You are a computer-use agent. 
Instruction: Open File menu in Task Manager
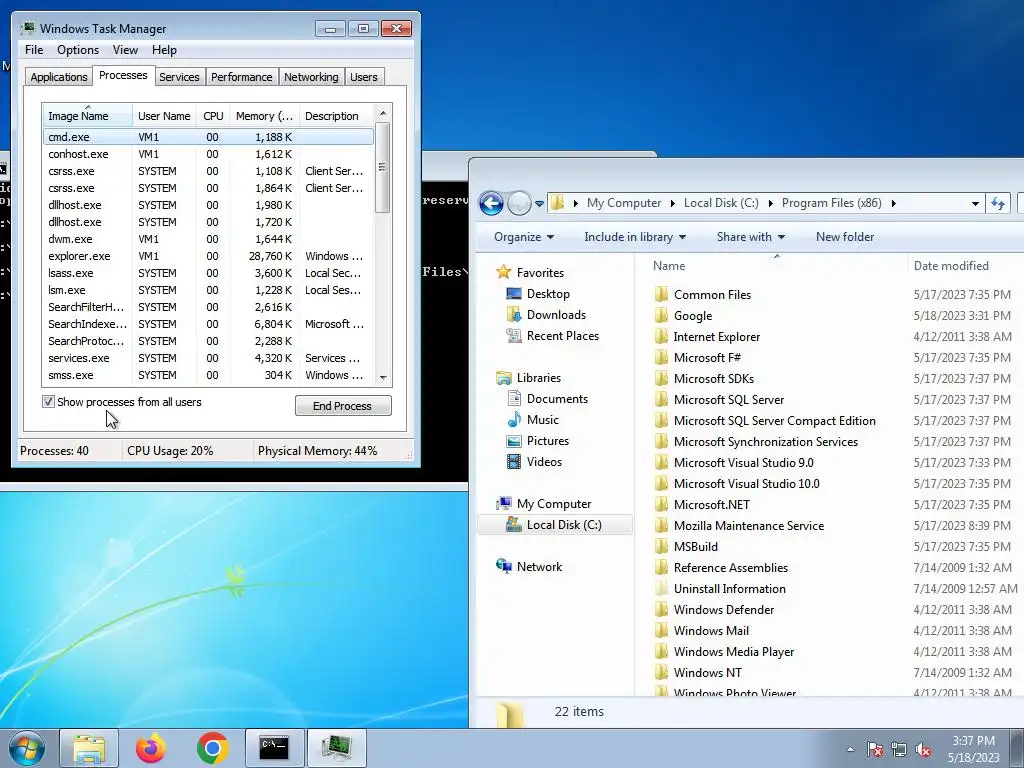(x=34, y=50)
